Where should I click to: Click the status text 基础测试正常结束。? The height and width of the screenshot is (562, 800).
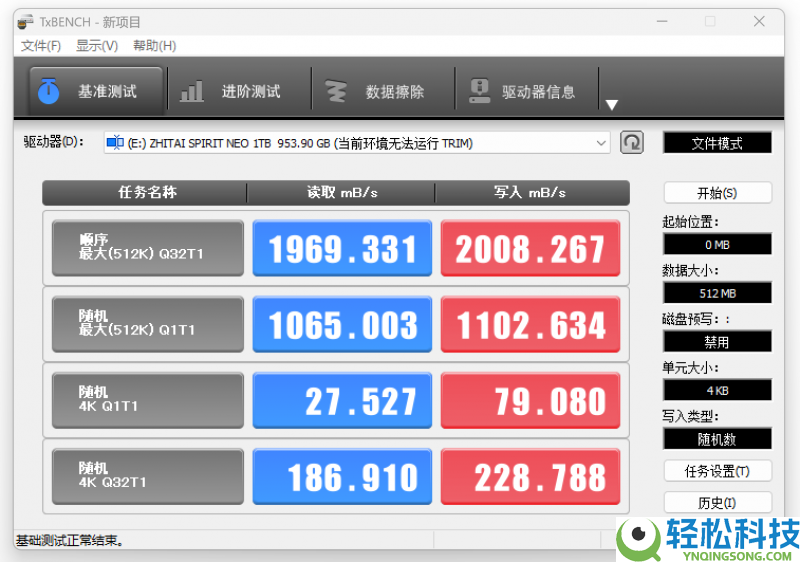tap(70, 540)
